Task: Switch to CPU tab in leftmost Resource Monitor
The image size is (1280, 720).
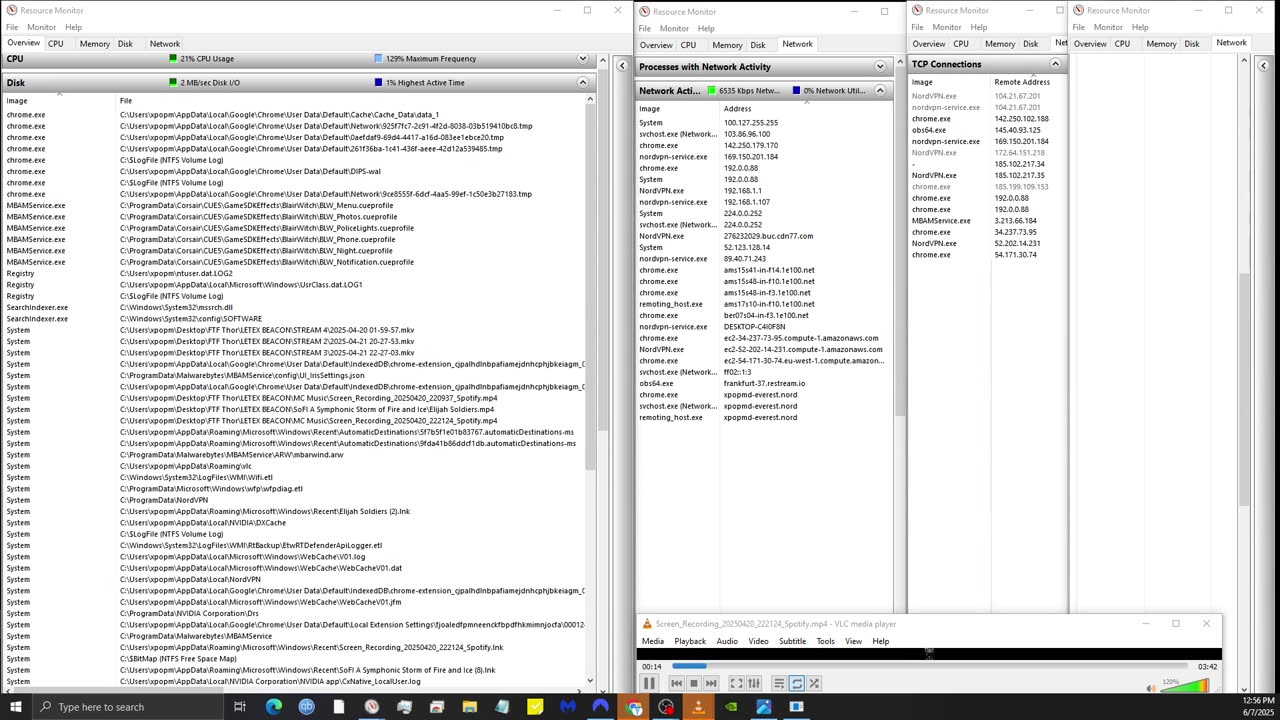Action: pos(55,44)
